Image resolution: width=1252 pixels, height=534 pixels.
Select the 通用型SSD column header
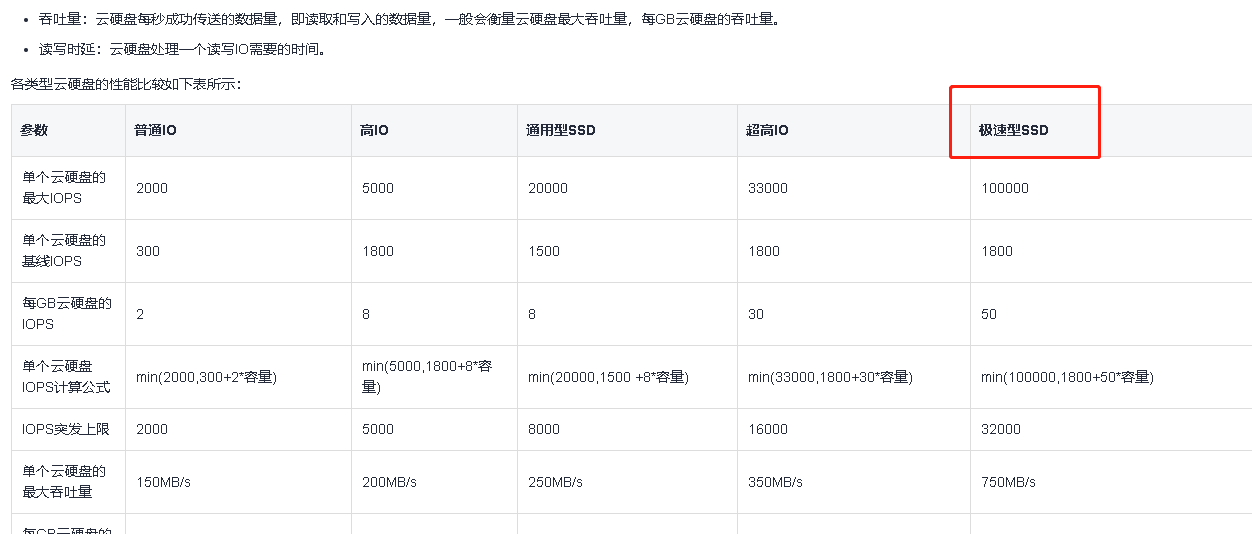[x=561, y=130]
